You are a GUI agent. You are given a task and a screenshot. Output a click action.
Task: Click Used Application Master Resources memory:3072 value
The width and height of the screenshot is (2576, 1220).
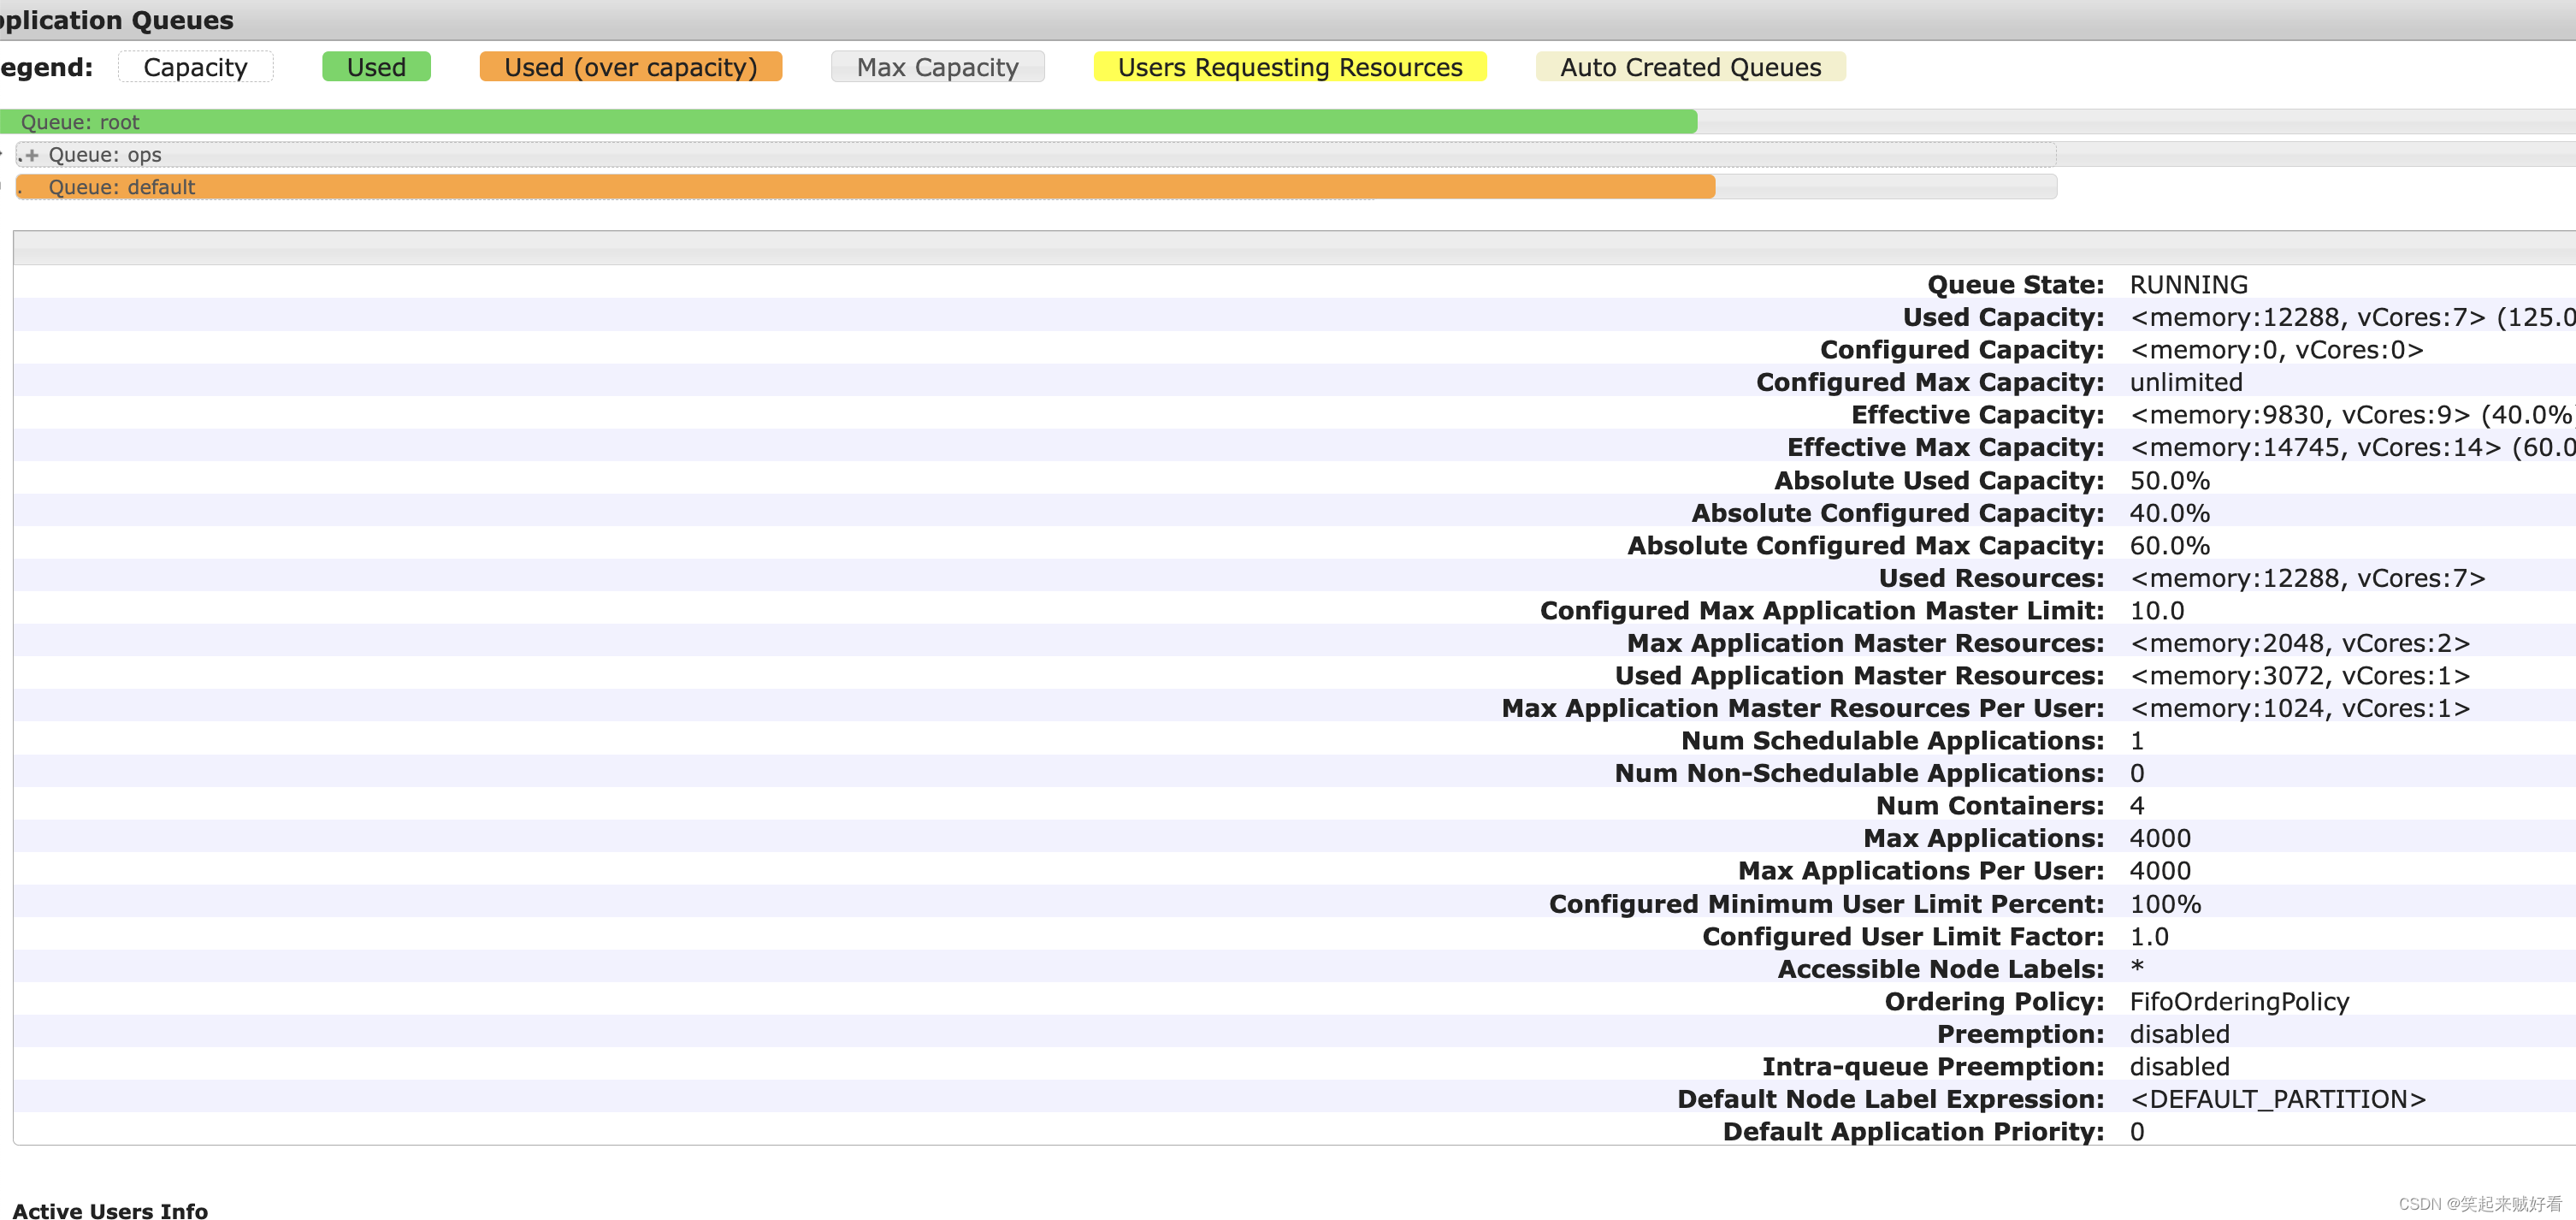click(2300, 676)
